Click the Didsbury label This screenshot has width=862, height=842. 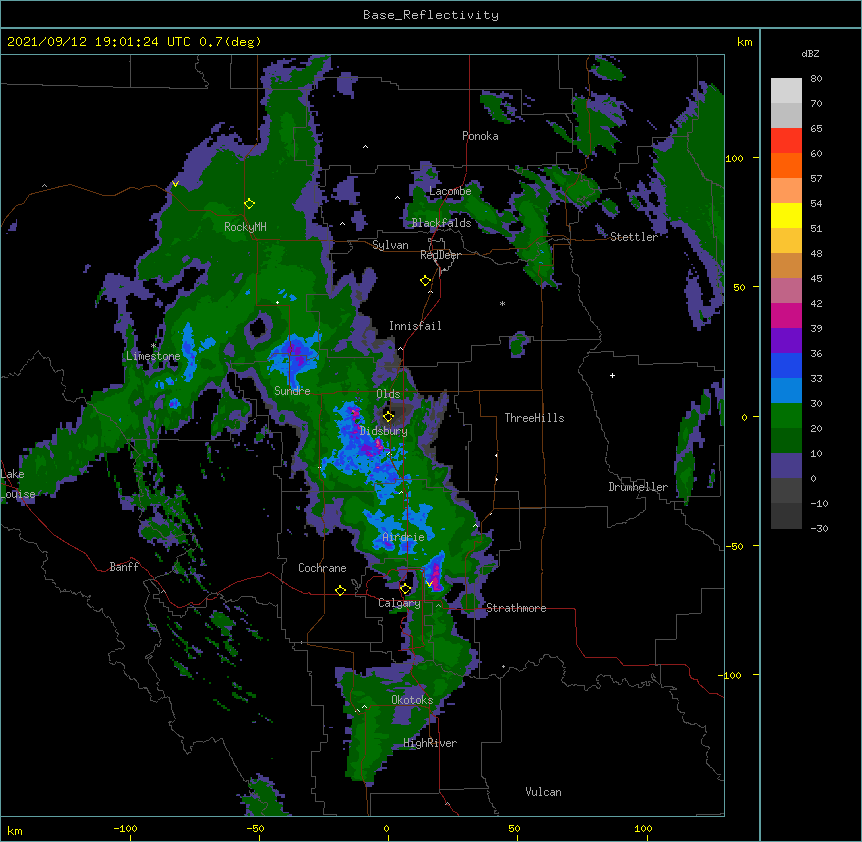tap(384, 431)
